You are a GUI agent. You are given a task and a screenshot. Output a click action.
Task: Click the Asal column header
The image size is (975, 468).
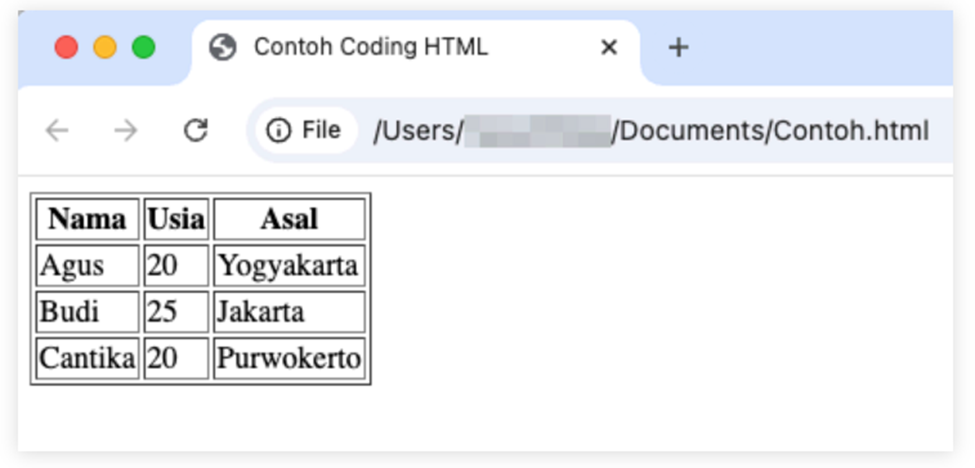(289, 219)
